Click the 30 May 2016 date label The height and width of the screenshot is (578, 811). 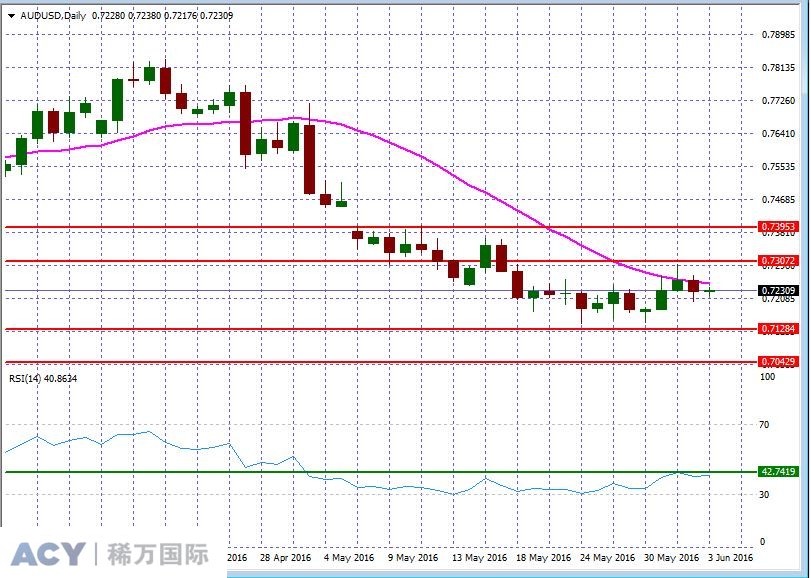pos(671,558)
